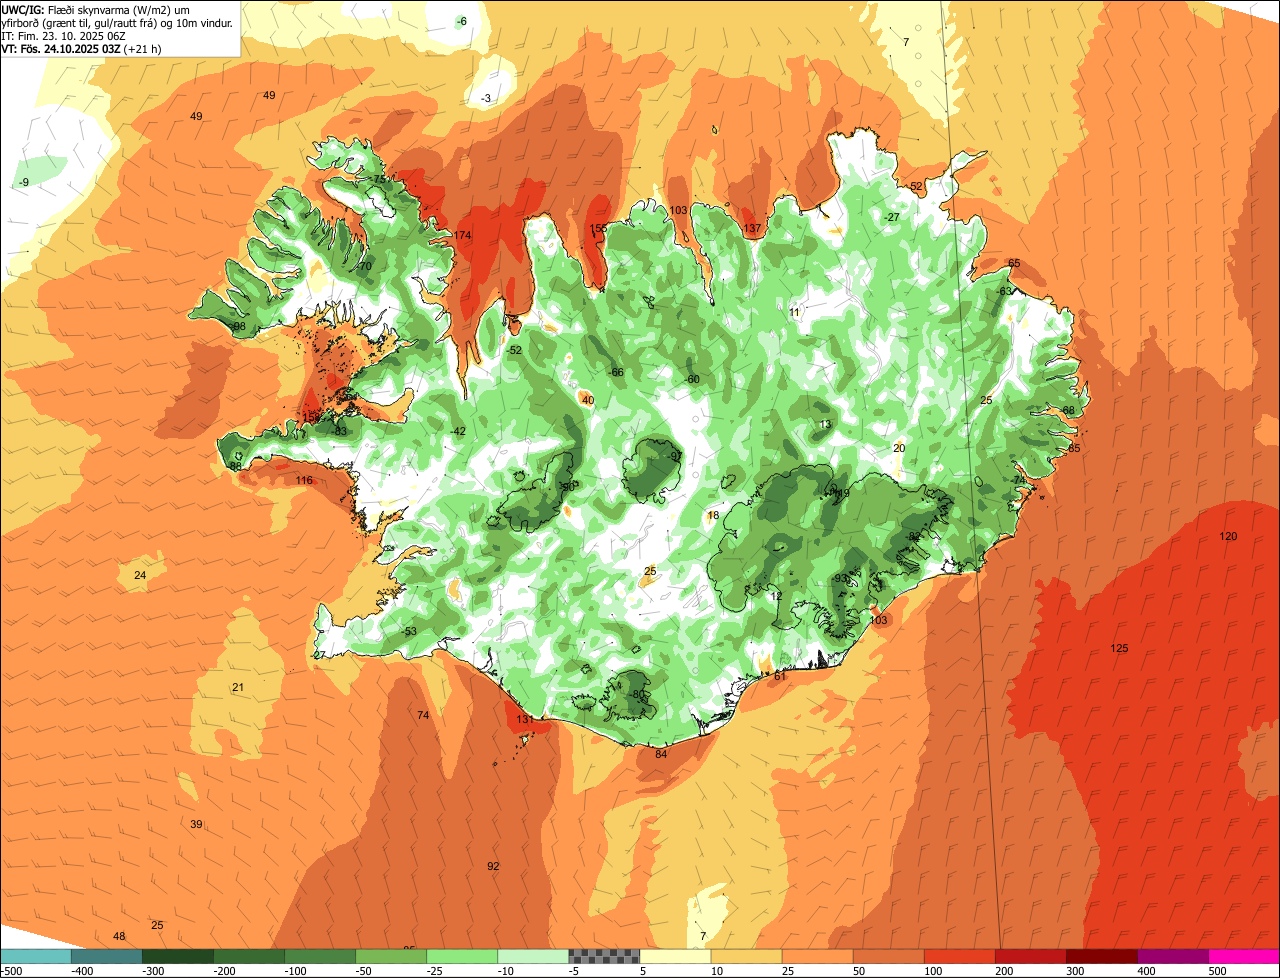
Task: Pick the 400 to 500 purple swatch
Action: click(x=1172, y=956)
